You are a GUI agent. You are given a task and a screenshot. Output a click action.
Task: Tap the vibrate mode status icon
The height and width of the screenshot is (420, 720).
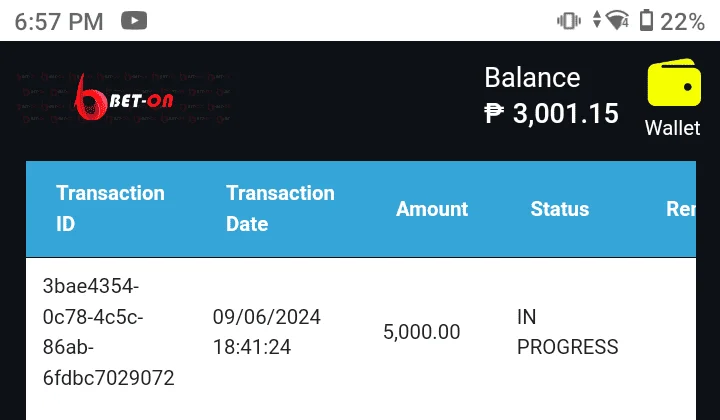(x=569, y=21)
